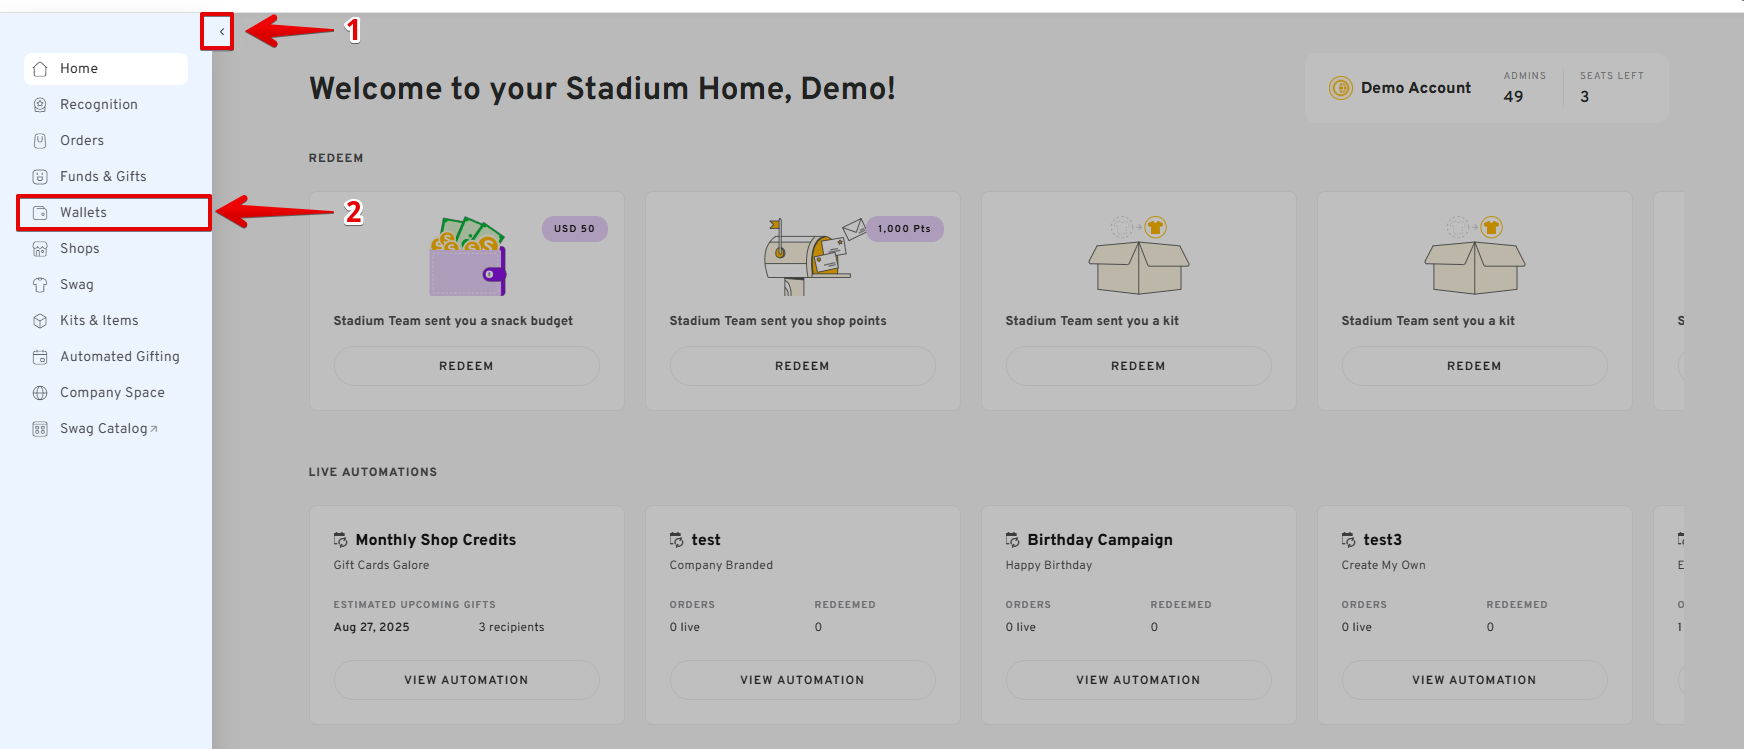Open Recognition via its badge icon
The height and width of the screenshot is (749, 1744).
[x=40, y=105]
